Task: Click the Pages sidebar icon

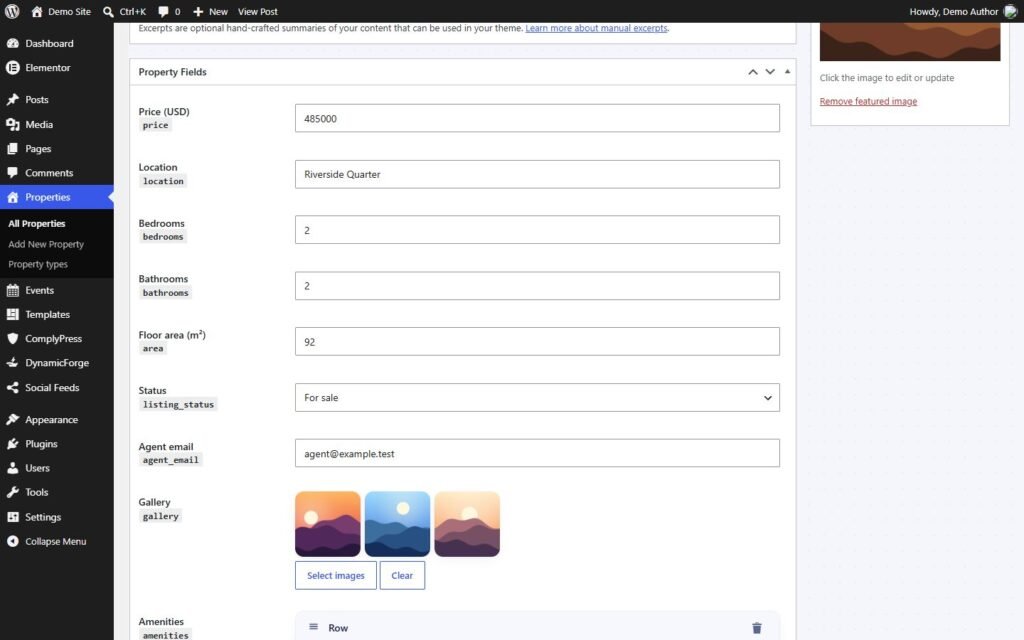Action: point(12,148)
